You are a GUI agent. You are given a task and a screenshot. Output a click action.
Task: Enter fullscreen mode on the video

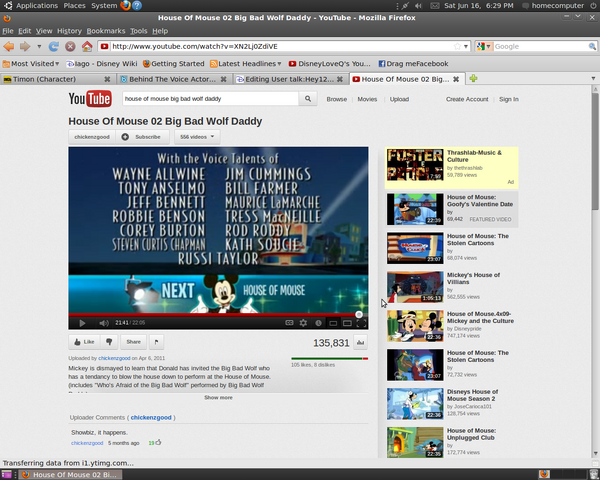(361, 323)
